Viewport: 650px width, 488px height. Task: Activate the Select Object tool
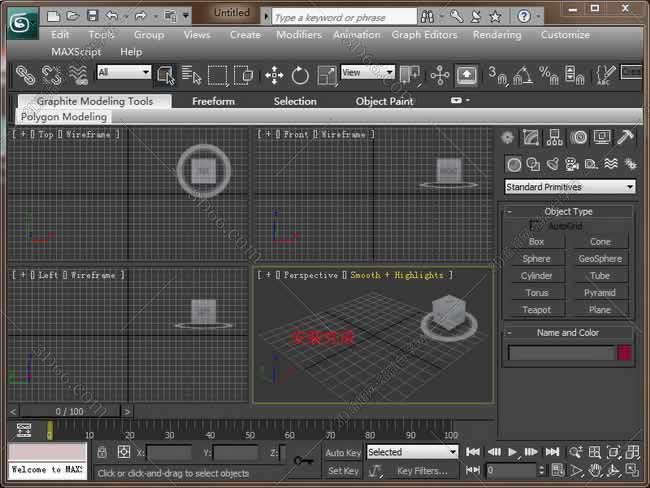click(165, 75)
